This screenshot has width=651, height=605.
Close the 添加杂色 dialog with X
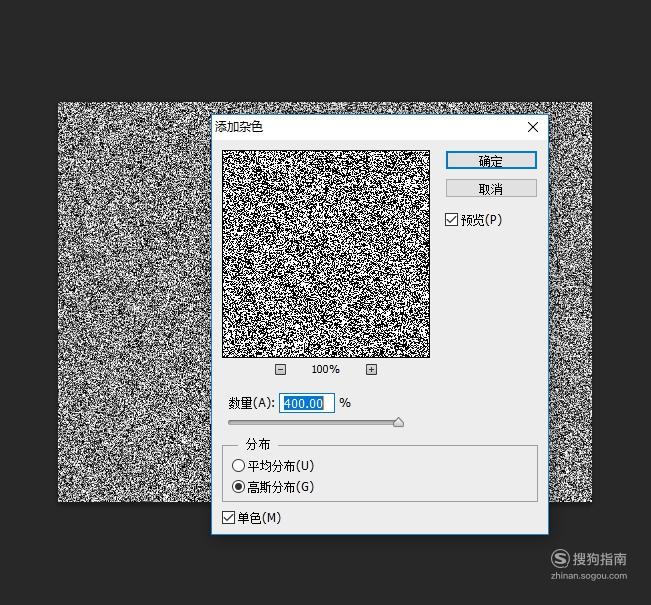(x=533, y=127)
